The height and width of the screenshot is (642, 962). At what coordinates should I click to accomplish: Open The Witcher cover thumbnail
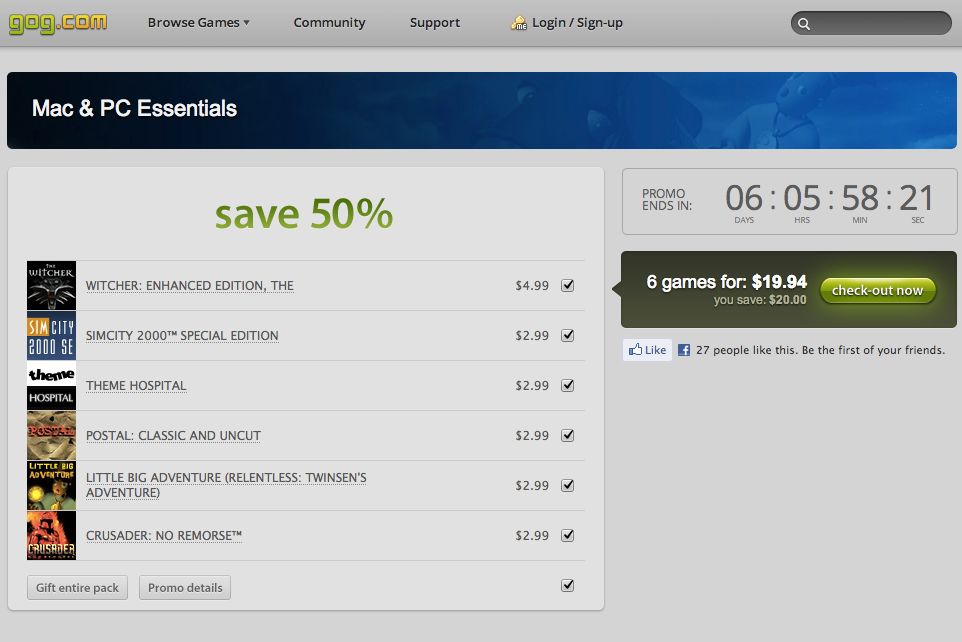[x=52, y=285]
